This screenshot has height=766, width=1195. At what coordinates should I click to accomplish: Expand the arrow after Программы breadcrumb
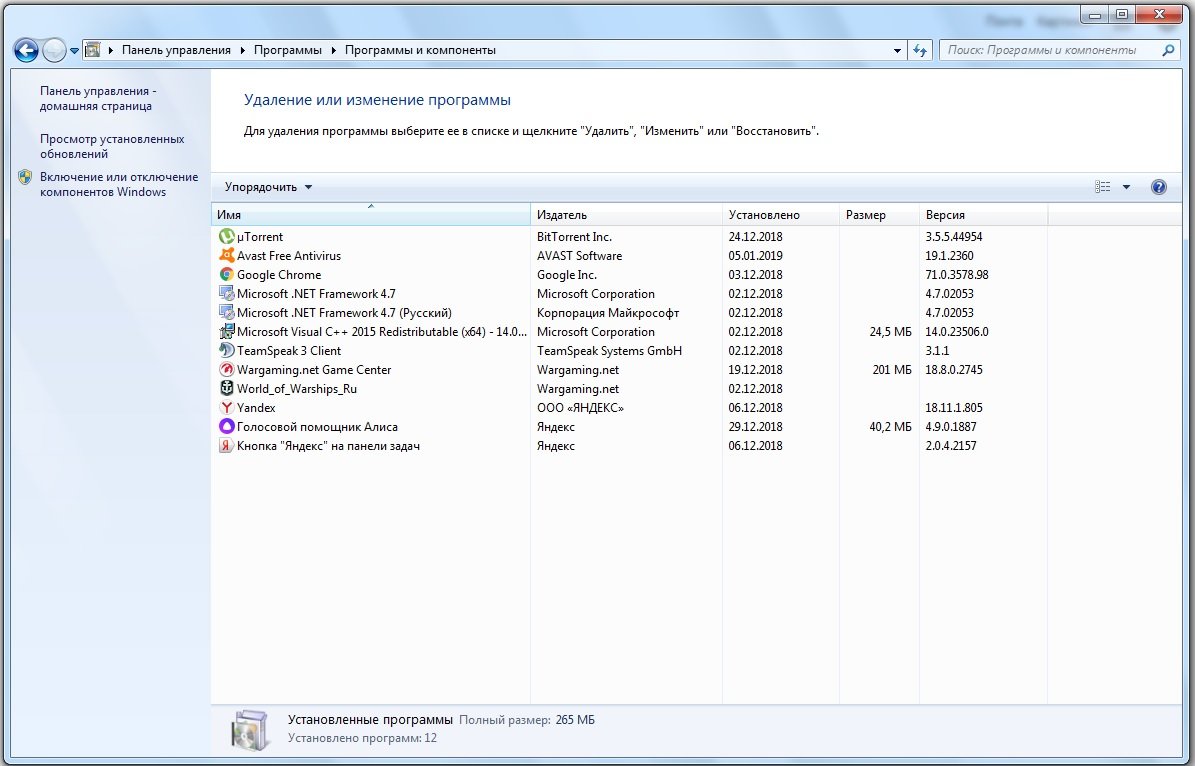333,50
